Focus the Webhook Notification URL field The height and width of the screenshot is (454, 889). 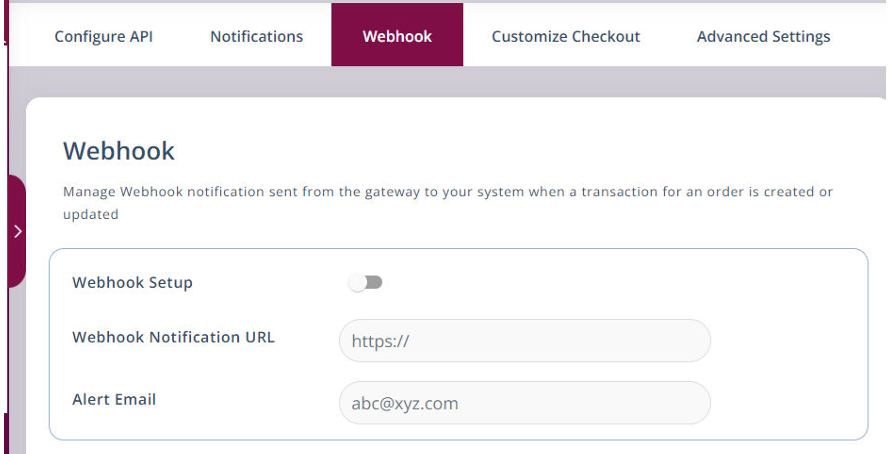click(524, 341)
